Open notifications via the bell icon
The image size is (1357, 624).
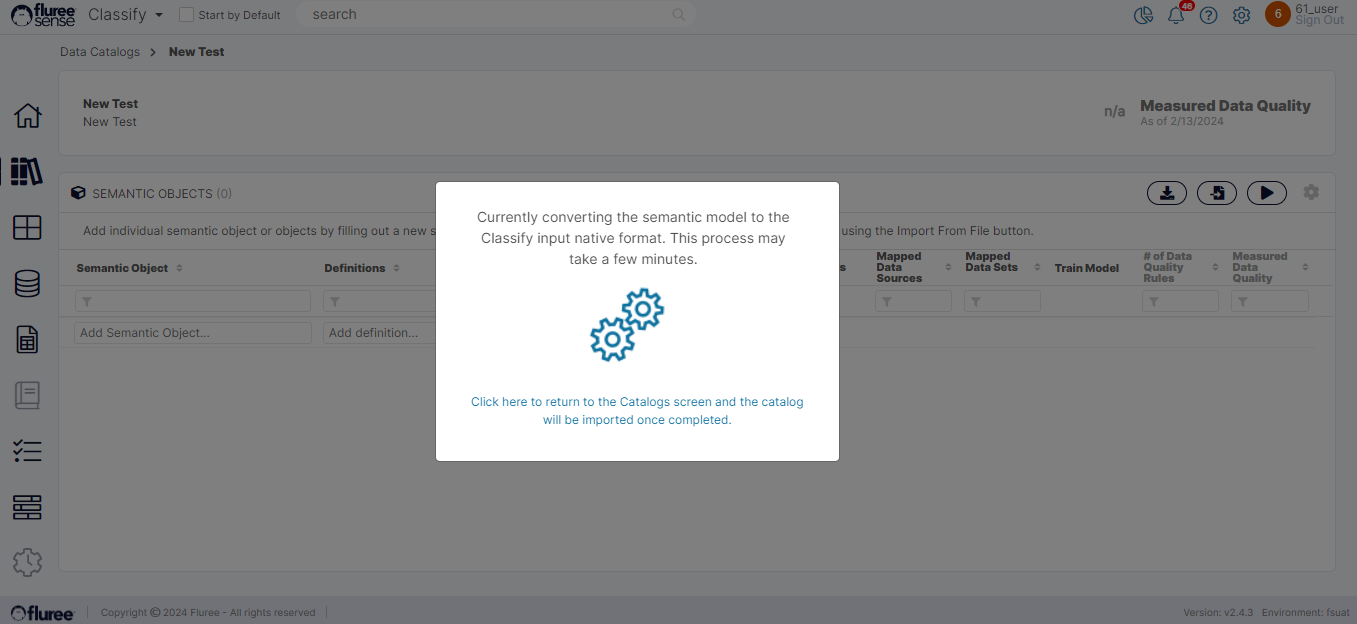point(1176,16)
